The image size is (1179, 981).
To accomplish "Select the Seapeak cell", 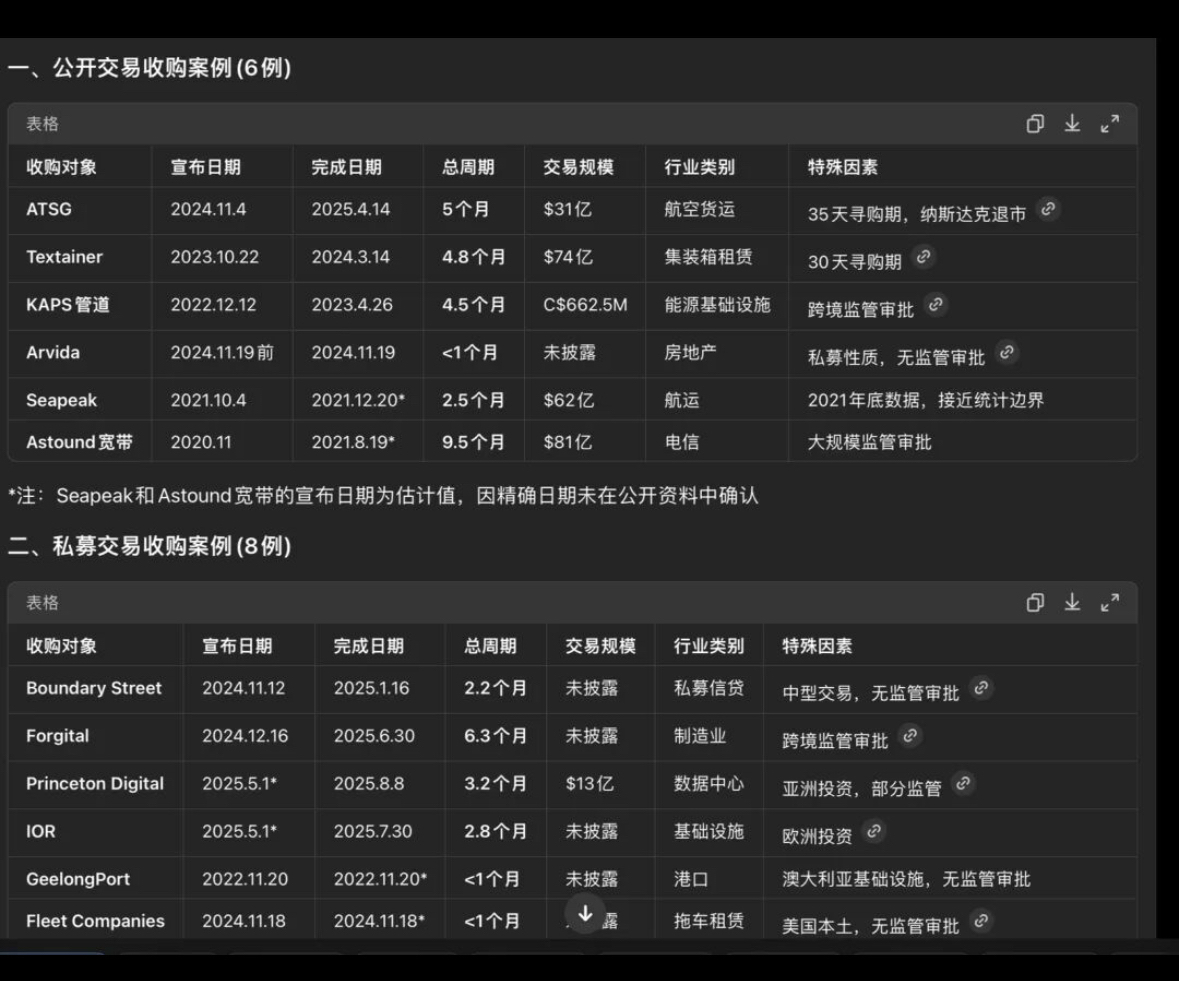I will [x=62, y=401].
